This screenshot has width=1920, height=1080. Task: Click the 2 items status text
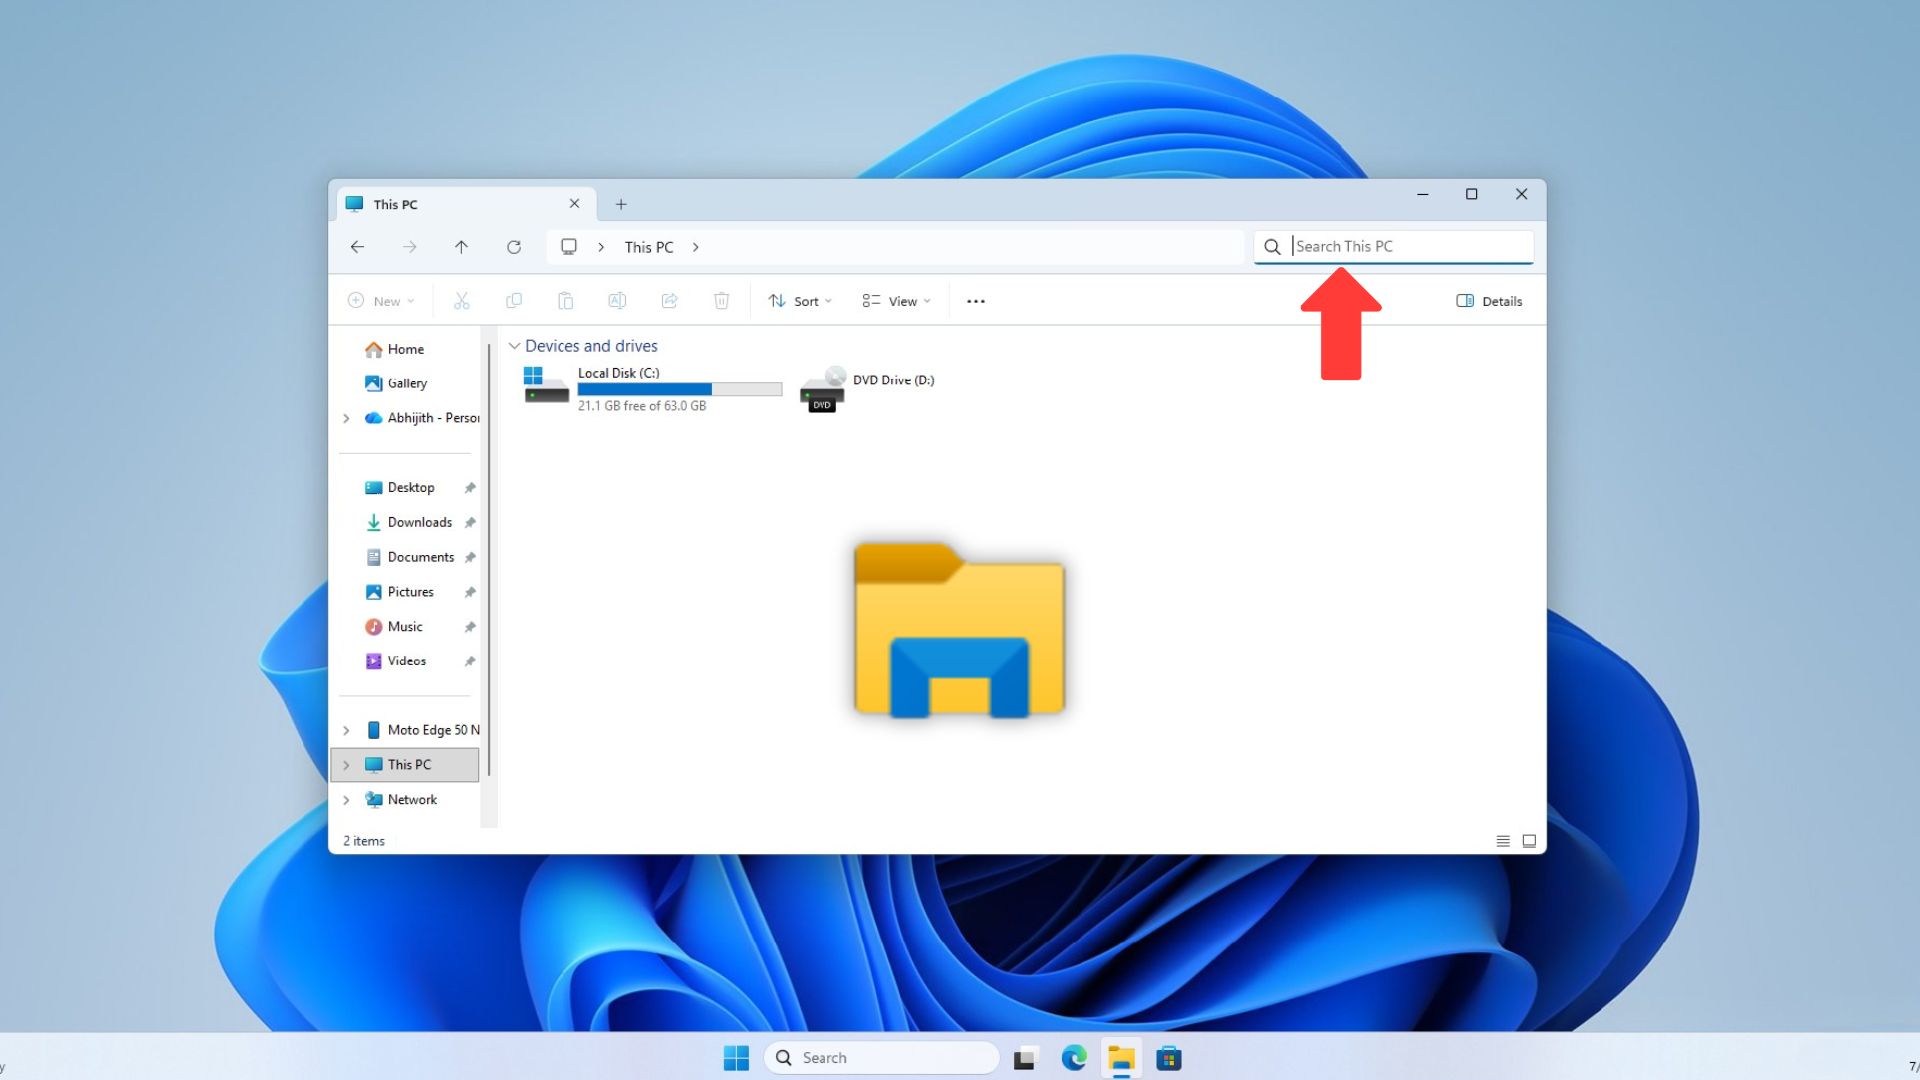click(x=364, y=841)
